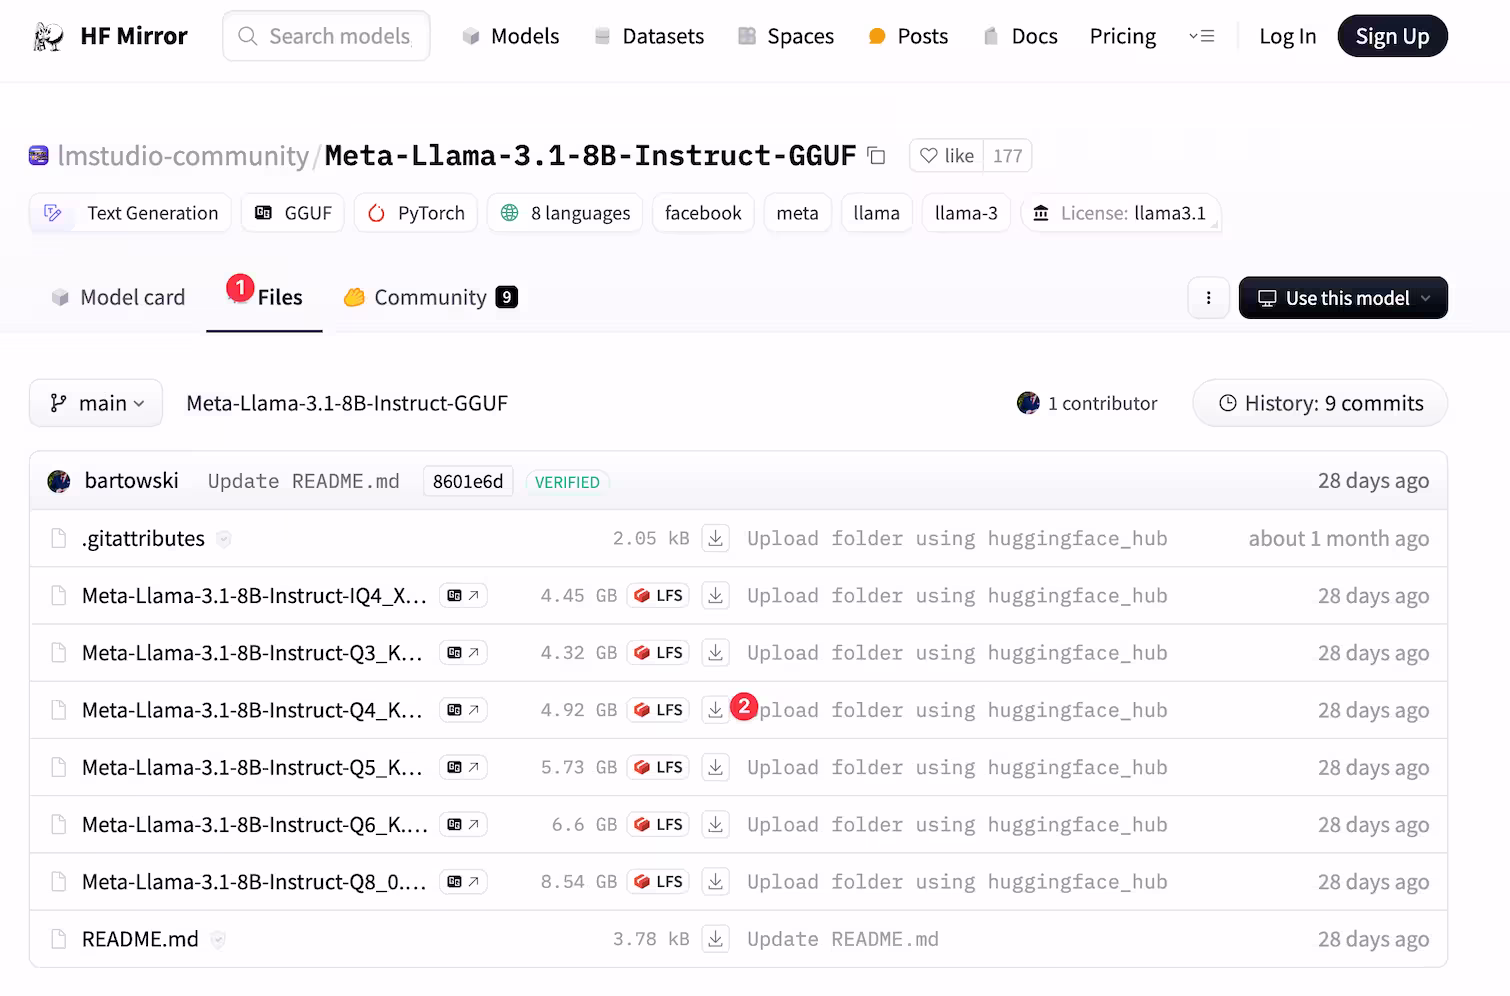Focus the Search models field
Image resolution: width=1510 pixels, height=996 pixels.
pyautogui.click(x=326, y=36)
